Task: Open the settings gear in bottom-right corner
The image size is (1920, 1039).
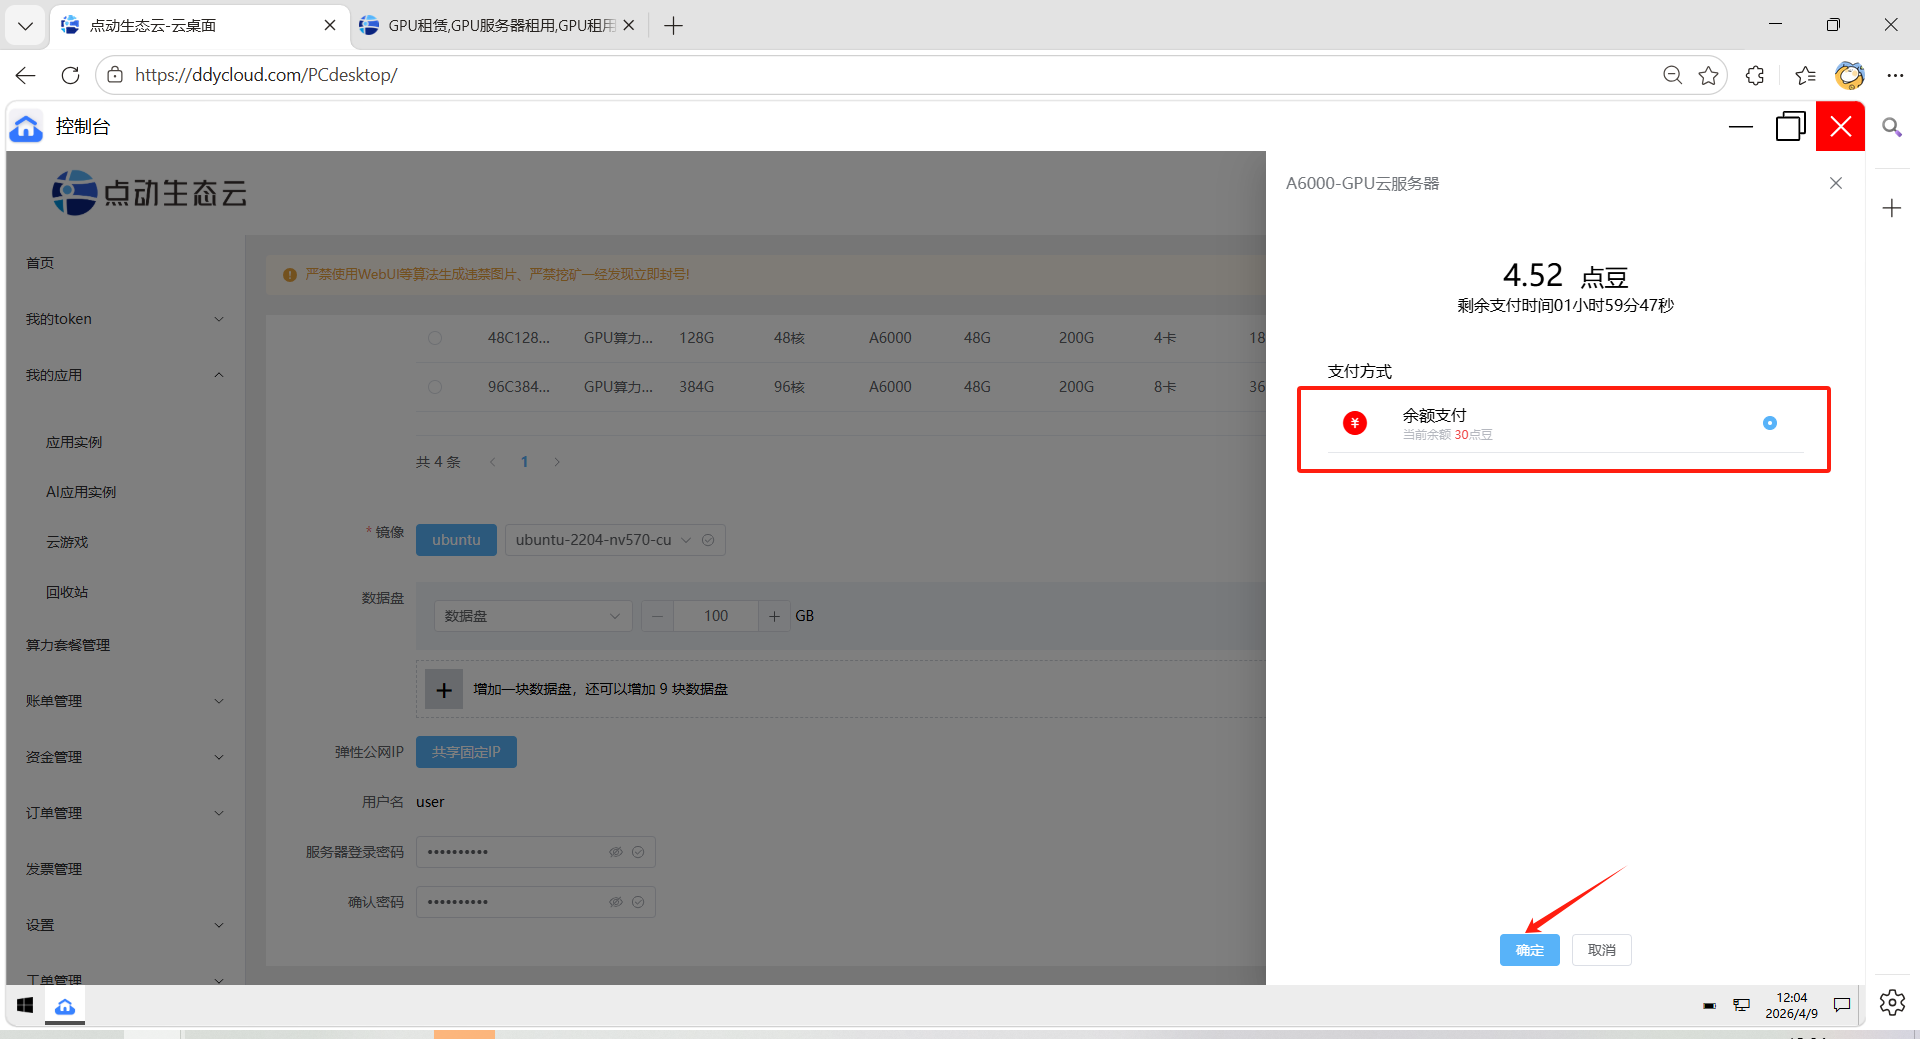Action: coord(1891,1002)
